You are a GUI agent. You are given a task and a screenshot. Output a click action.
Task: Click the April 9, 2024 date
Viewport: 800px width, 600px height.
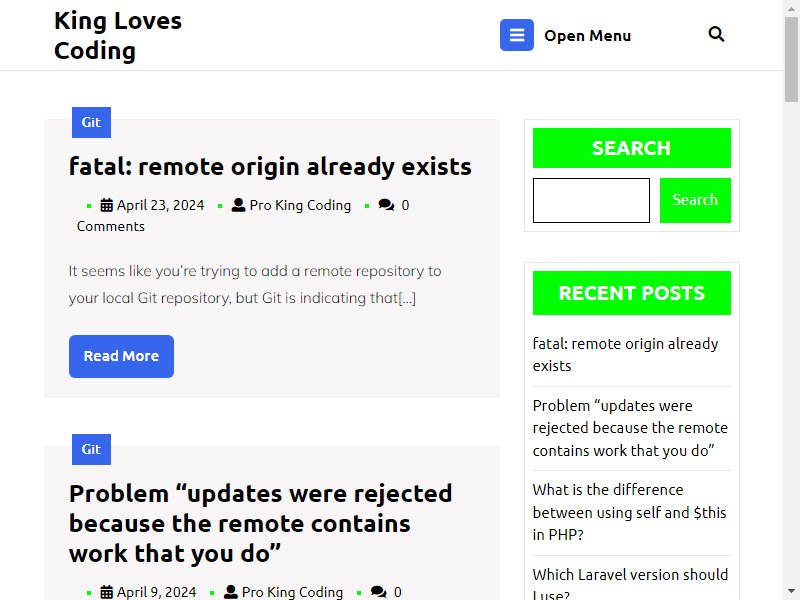(156, 592)
